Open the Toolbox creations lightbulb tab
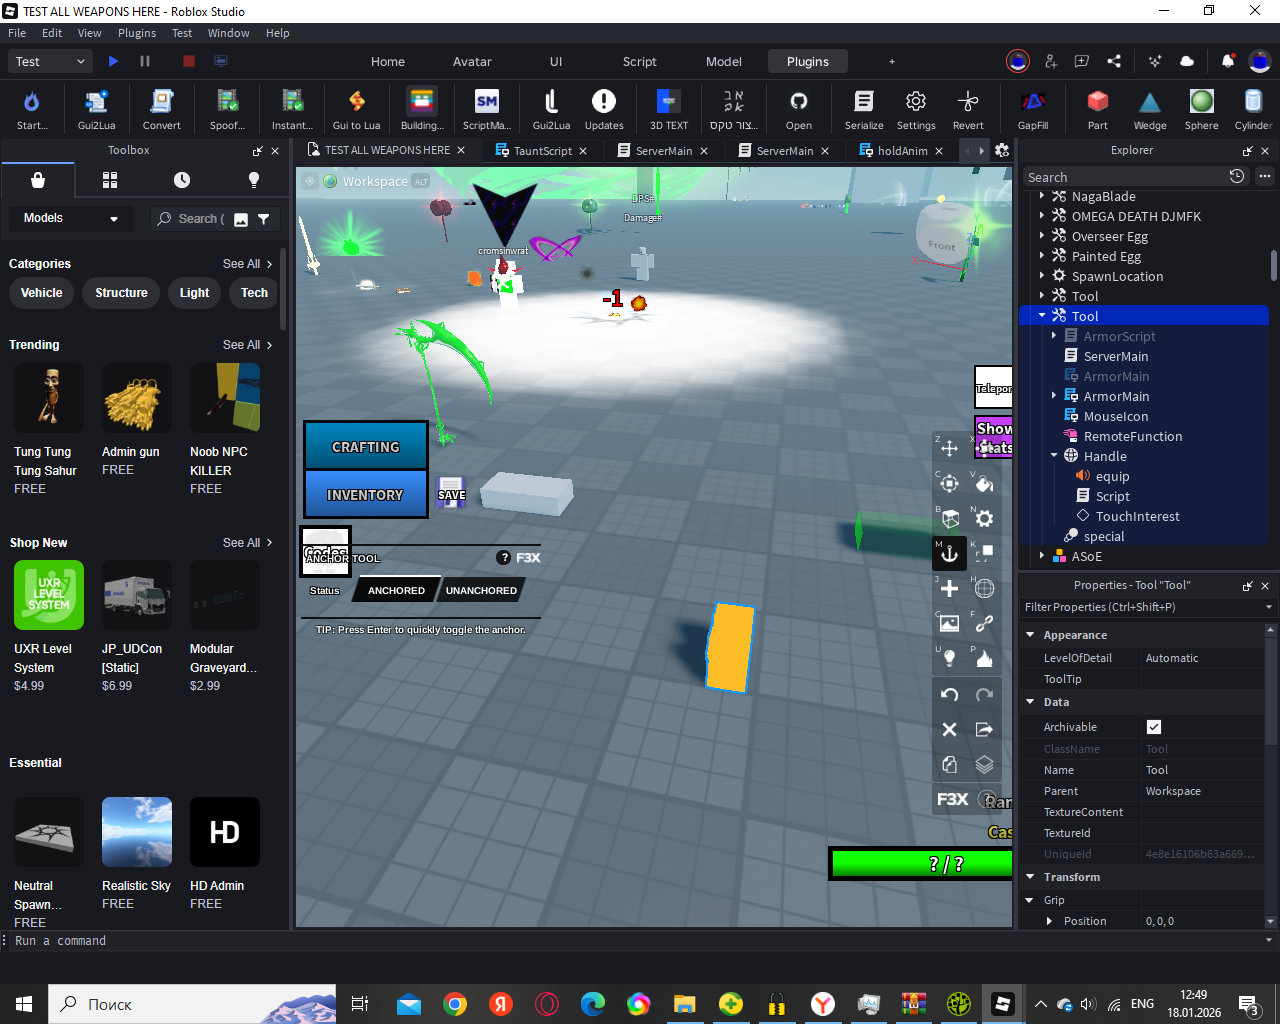 [x=254, y=180]
